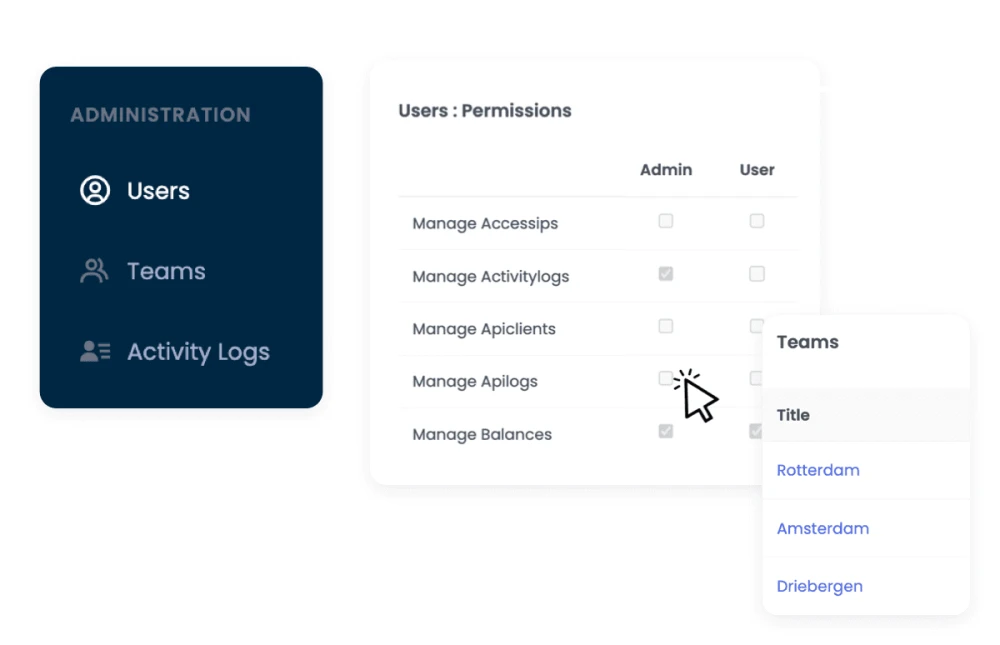Tick User checkbox for Manage Accessips
Image resolution: width=1000 pixels, height=645 pixels.
pyautogui.click(x=757, y=221)
